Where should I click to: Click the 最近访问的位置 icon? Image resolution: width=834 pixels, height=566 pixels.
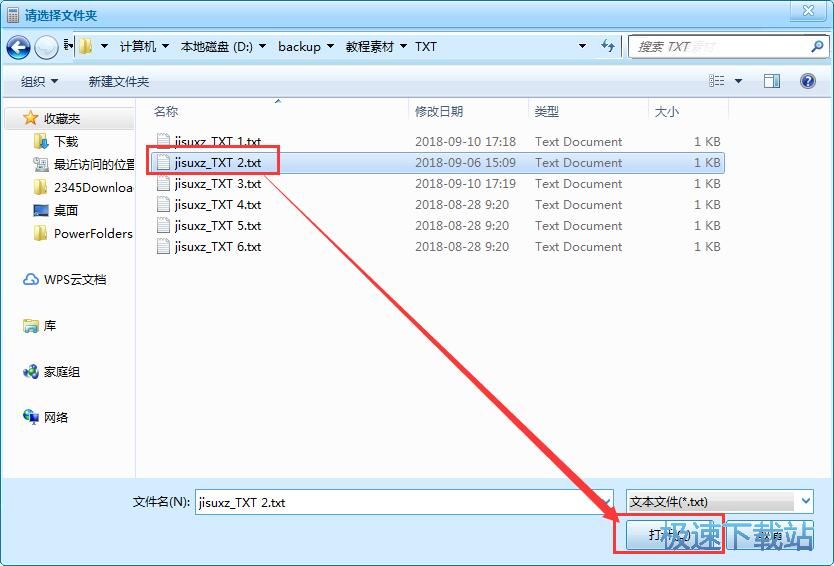[41, 164]
